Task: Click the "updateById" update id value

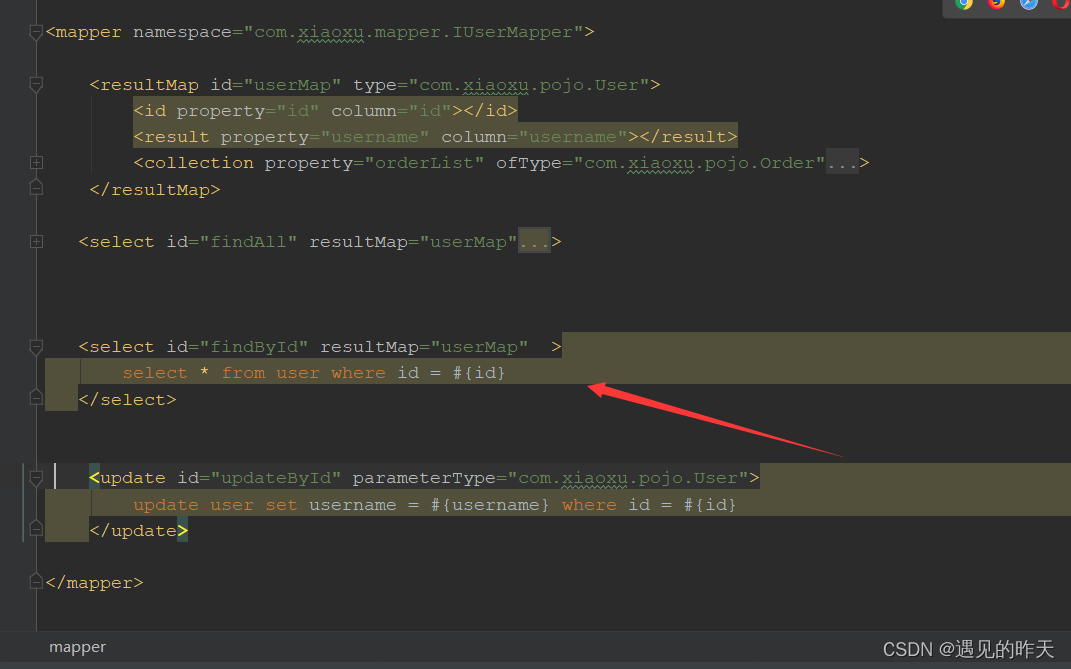Action: (276, 478)
